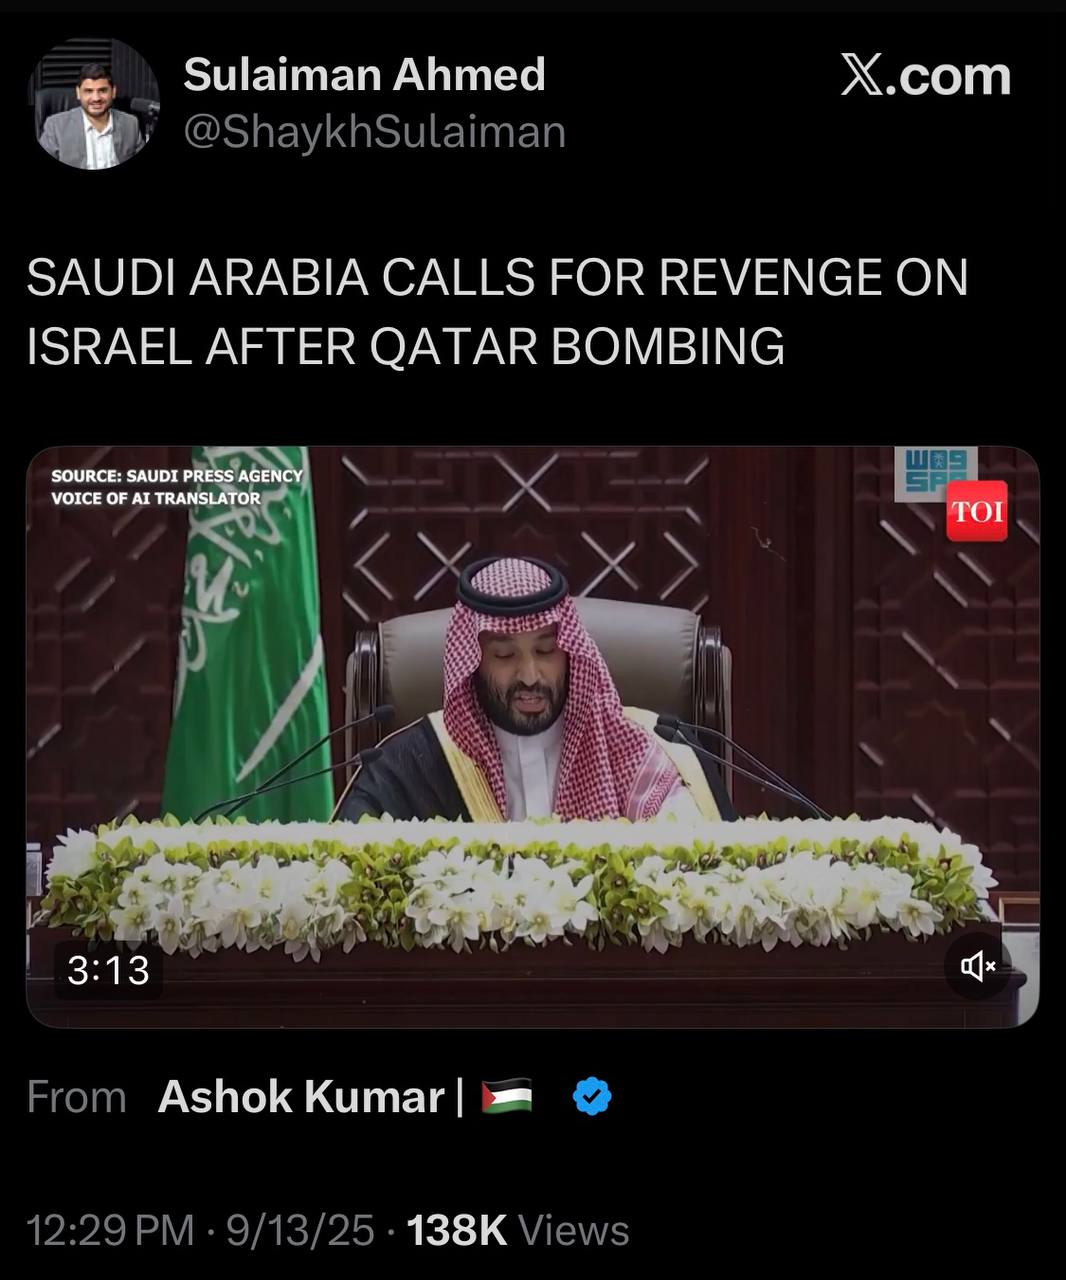
Task: Click the SPA watermark logo in video
Action: point(935,471)
